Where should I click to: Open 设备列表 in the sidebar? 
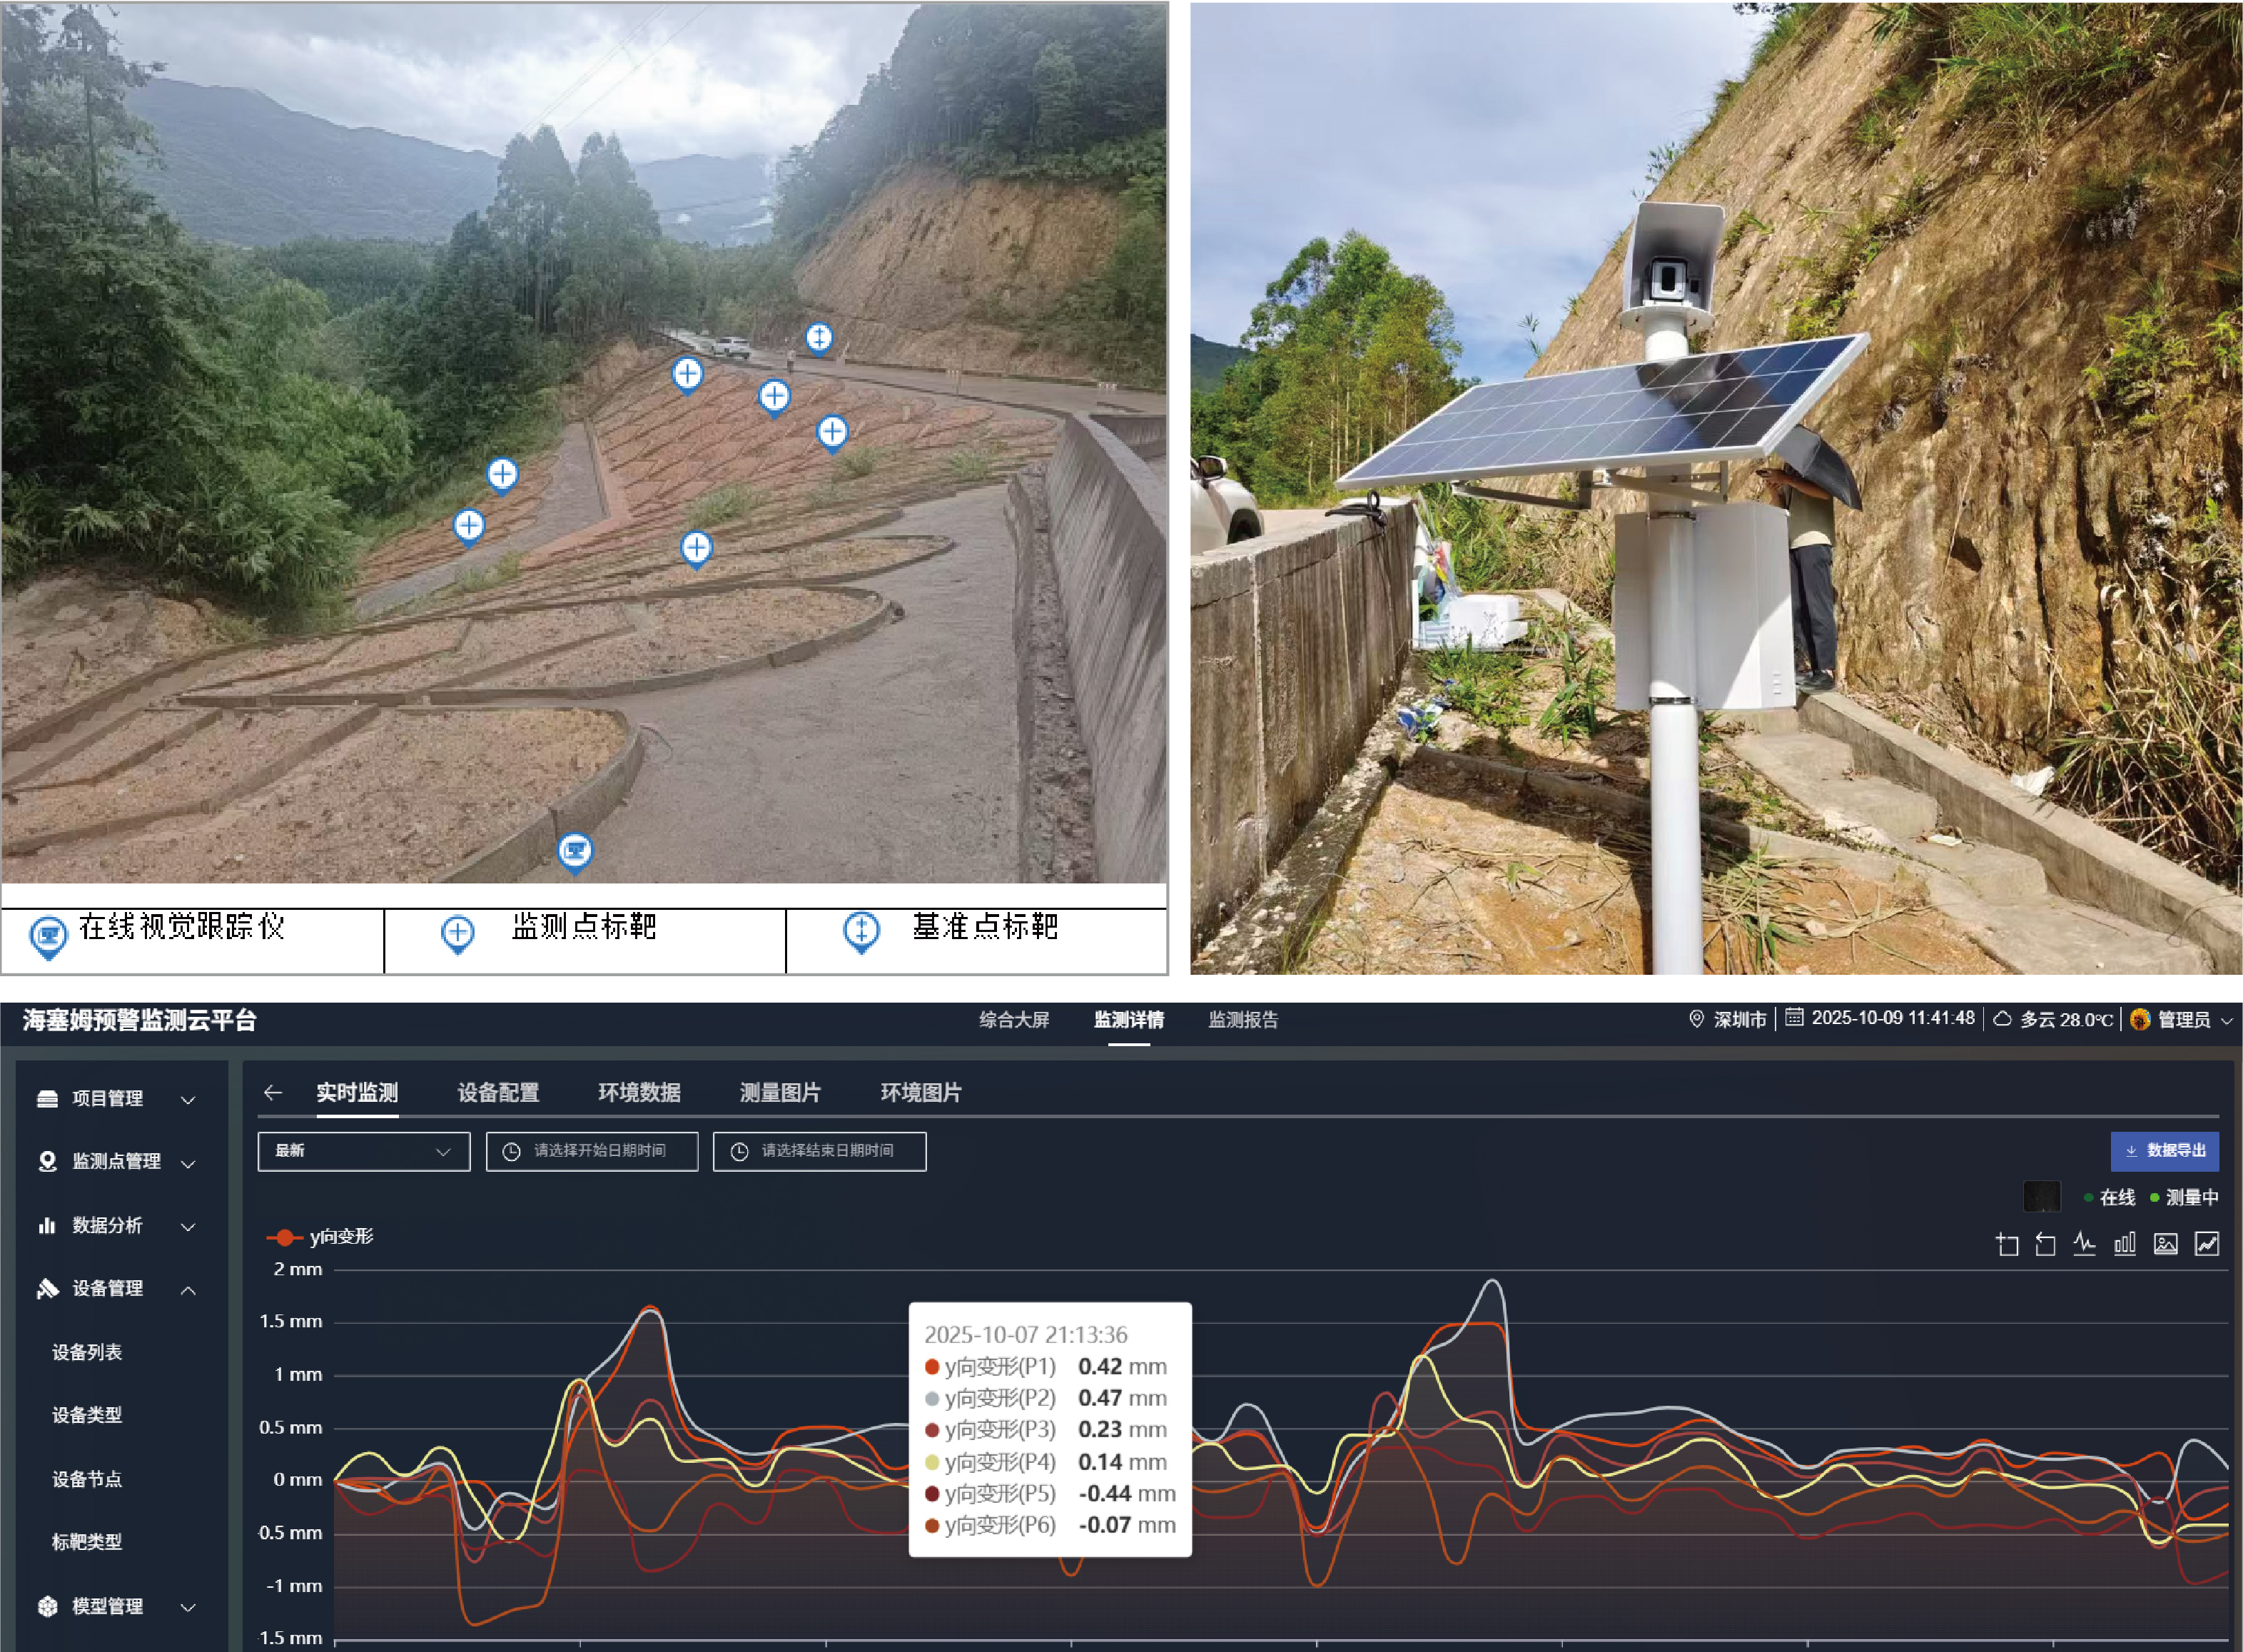pos(87,1352)
